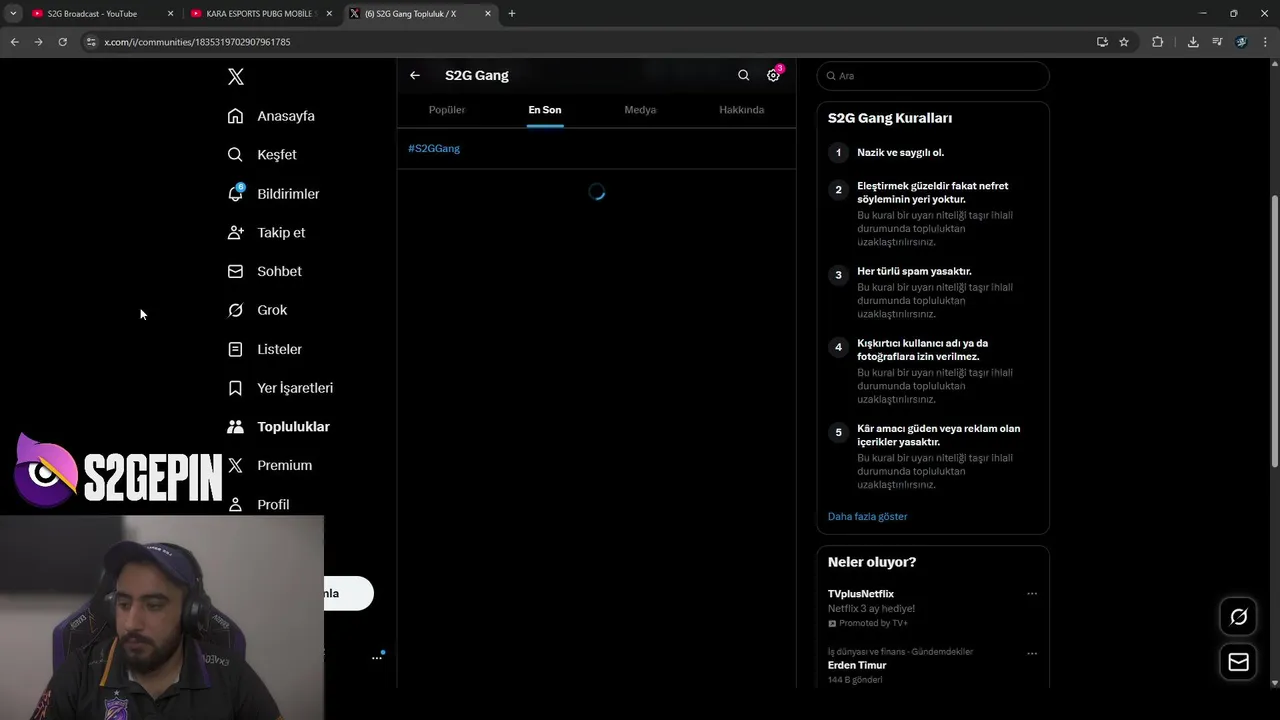Click Daha fazla göster link

point(867,517)
